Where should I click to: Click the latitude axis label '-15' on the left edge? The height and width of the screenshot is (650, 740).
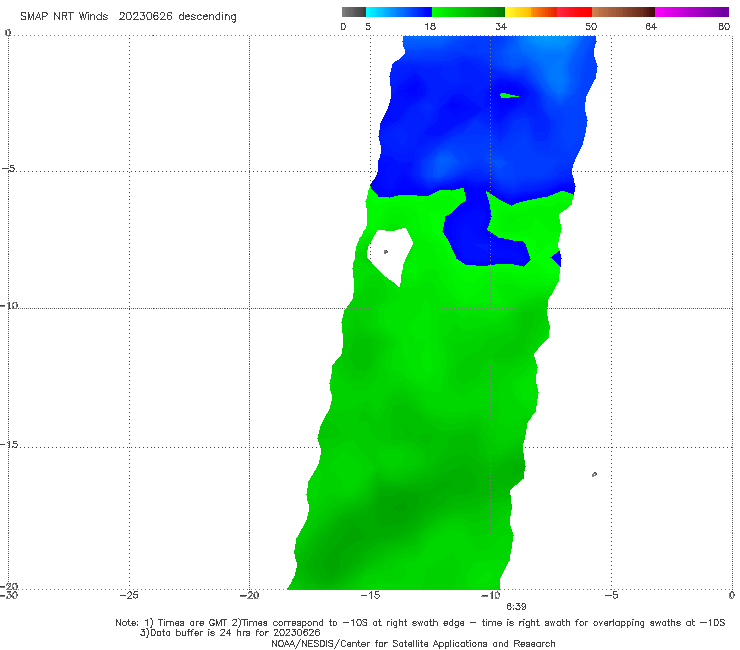(x=9, y=445)
